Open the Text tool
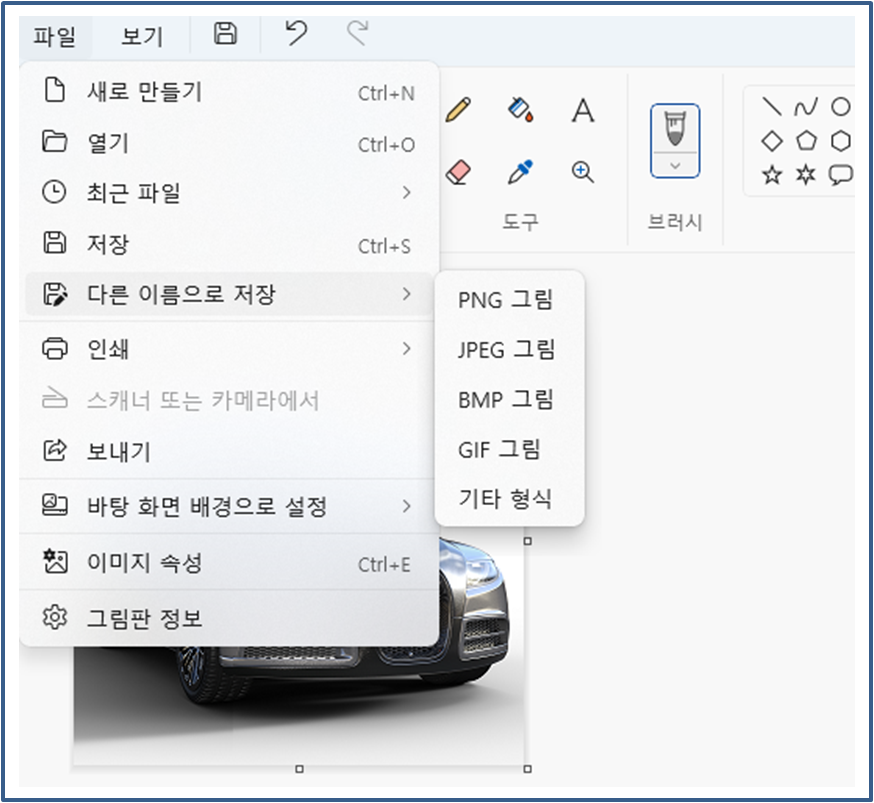This screenshot has height=803, width=874. 582,111
